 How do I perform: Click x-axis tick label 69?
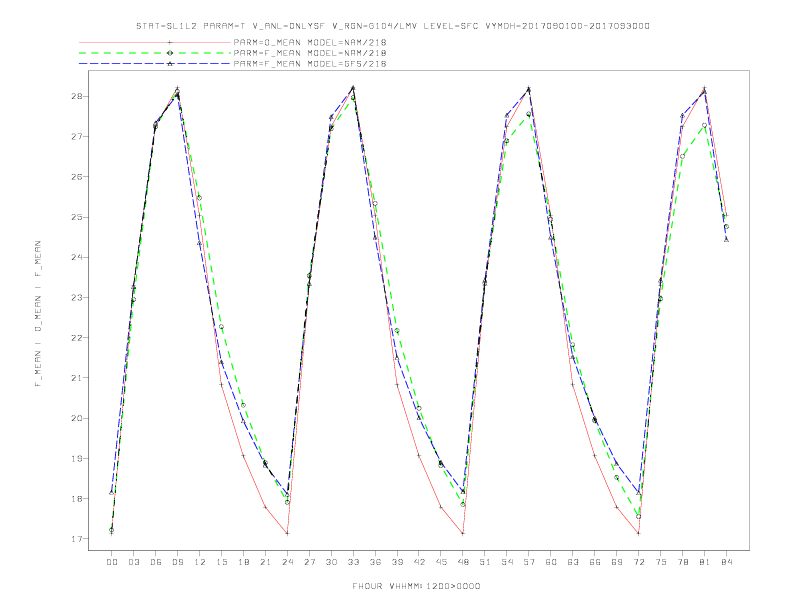[617, 562]
